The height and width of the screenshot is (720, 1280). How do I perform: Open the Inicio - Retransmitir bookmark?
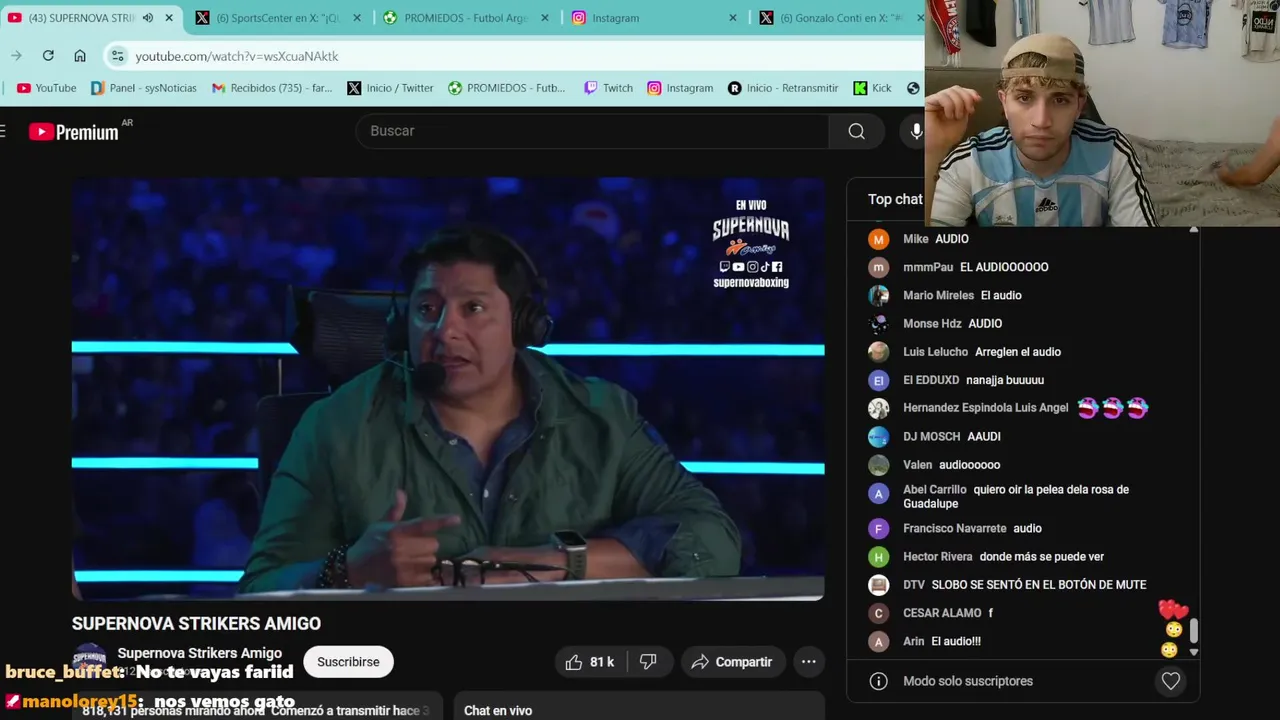click(783, 88)
